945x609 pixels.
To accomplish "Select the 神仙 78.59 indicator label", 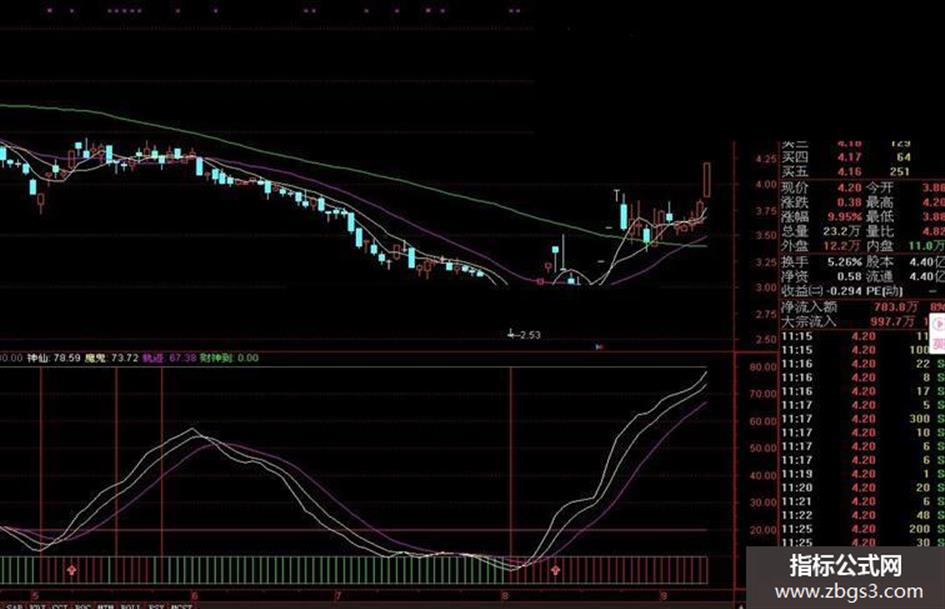I will point(54,358).
